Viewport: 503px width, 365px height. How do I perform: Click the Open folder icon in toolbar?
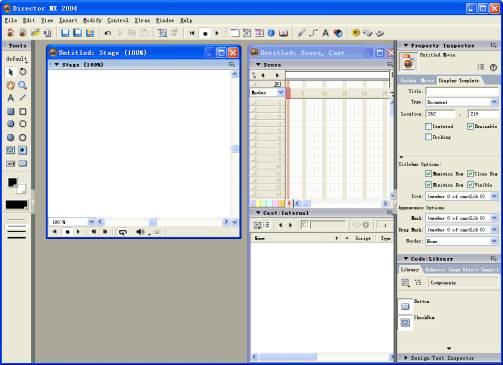[35, 33]
